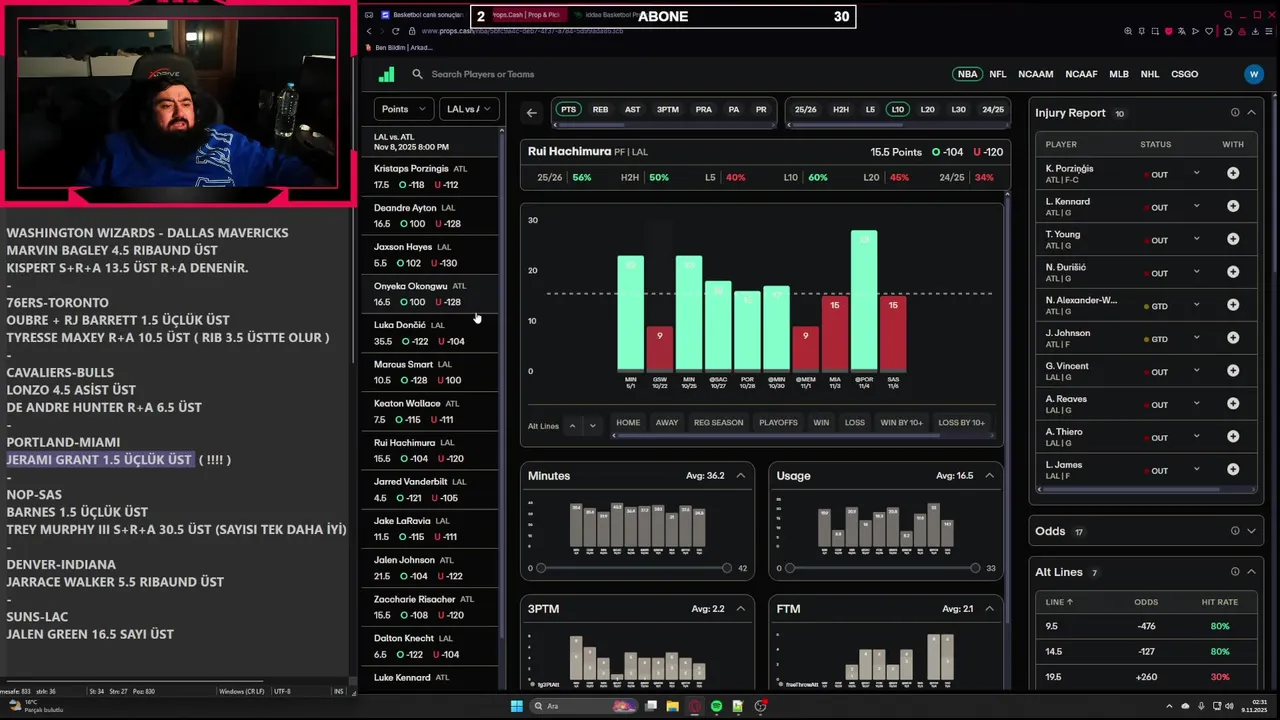1280x720 pixels.
Task: Add L. Kennard with plus icon
Action: point(1233,207)
